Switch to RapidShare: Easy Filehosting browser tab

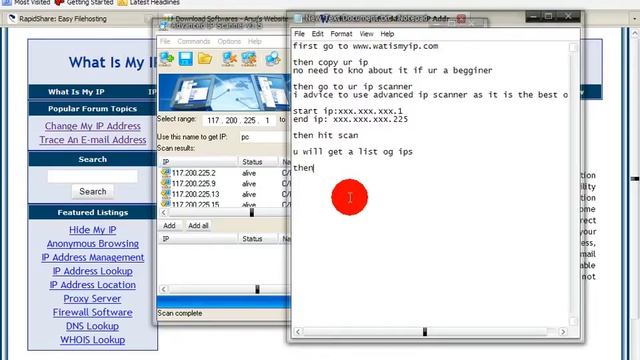(x=78, y=19)
